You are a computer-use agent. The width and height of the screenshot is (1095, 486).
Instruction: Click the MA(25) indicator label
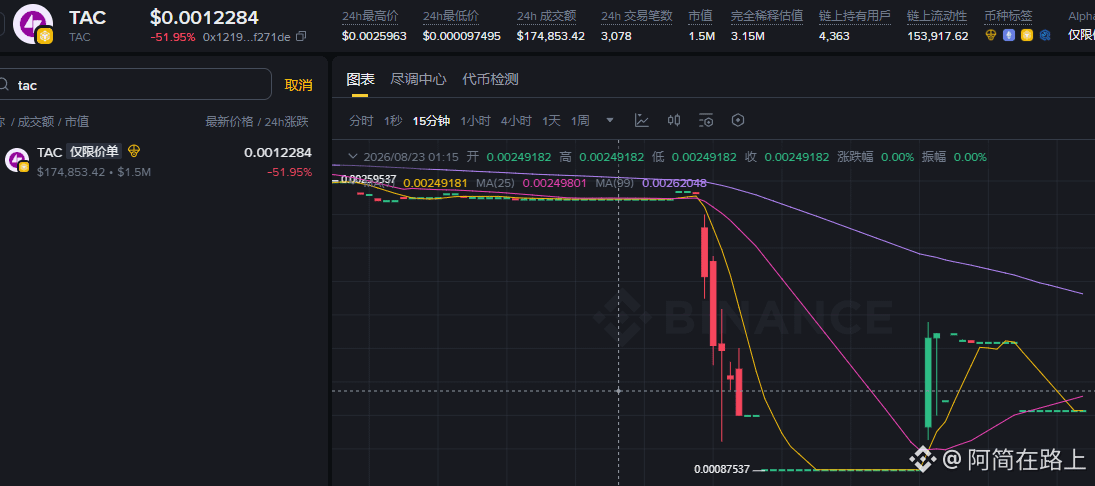[494, 183]
